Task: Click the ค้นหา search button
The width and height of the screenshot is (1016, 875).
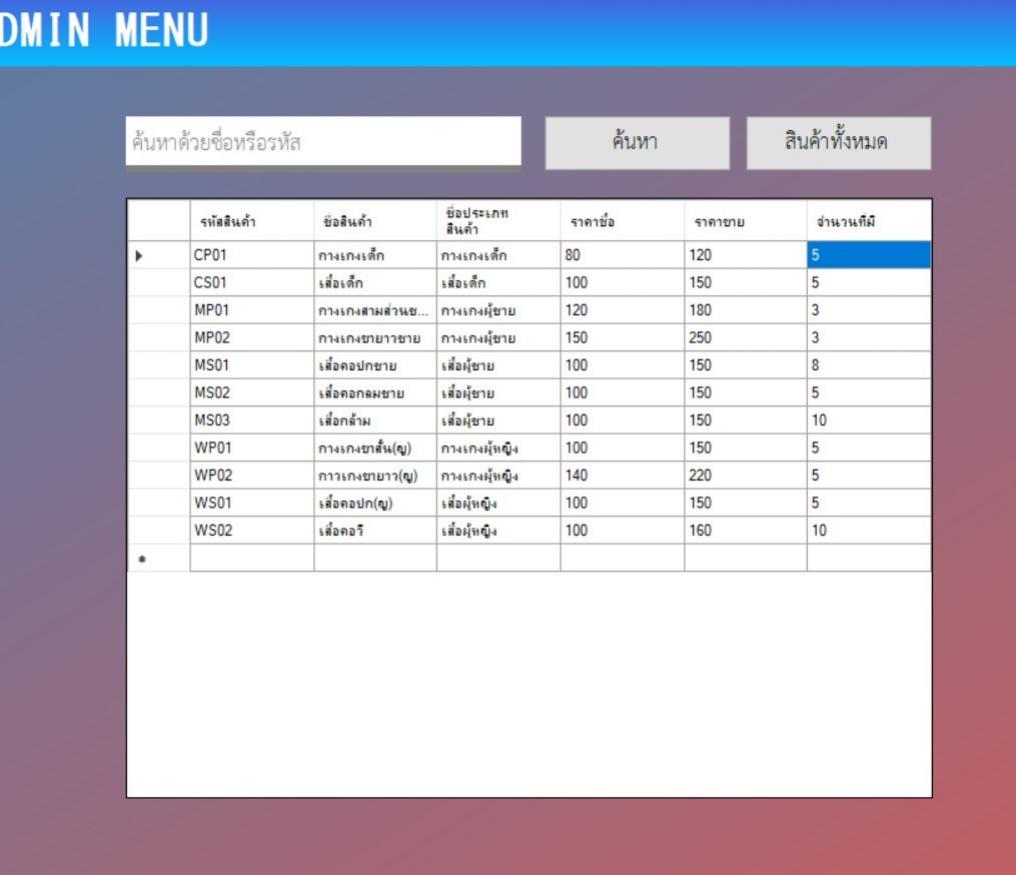Action: [637, 143]
